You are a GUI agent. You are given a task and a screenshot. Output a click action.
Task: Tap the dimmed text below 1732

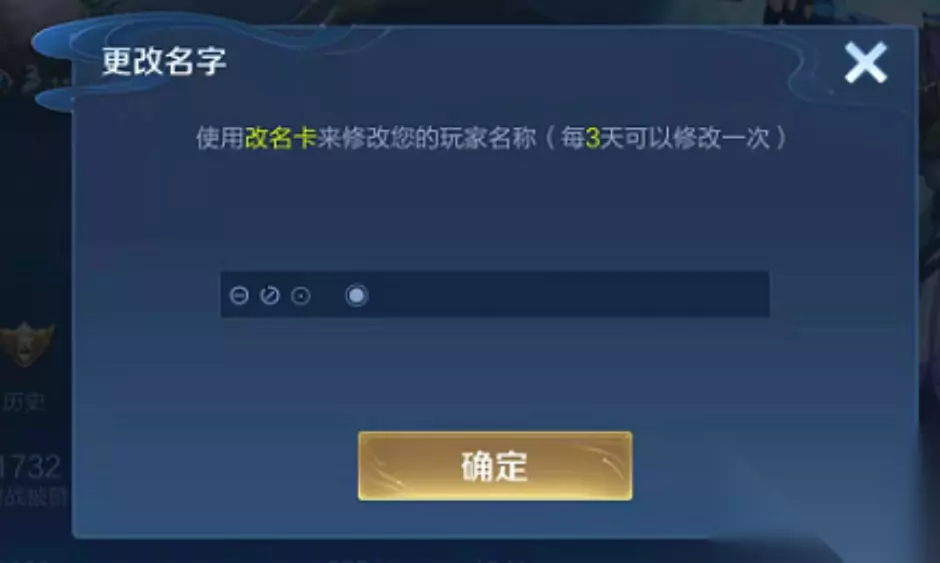[33, 496]
